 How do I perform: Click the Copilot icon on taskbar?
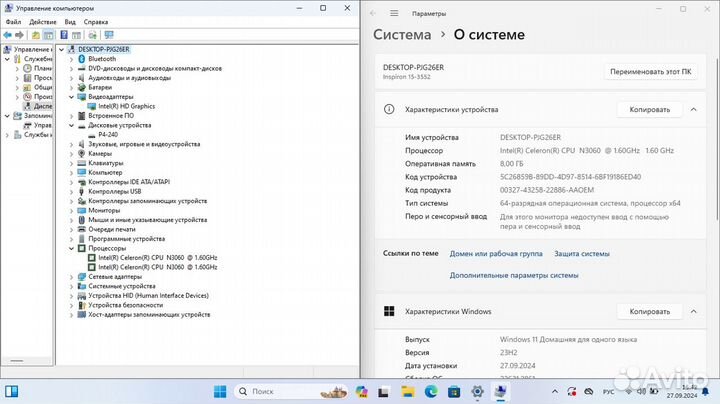tap(361, 392)
